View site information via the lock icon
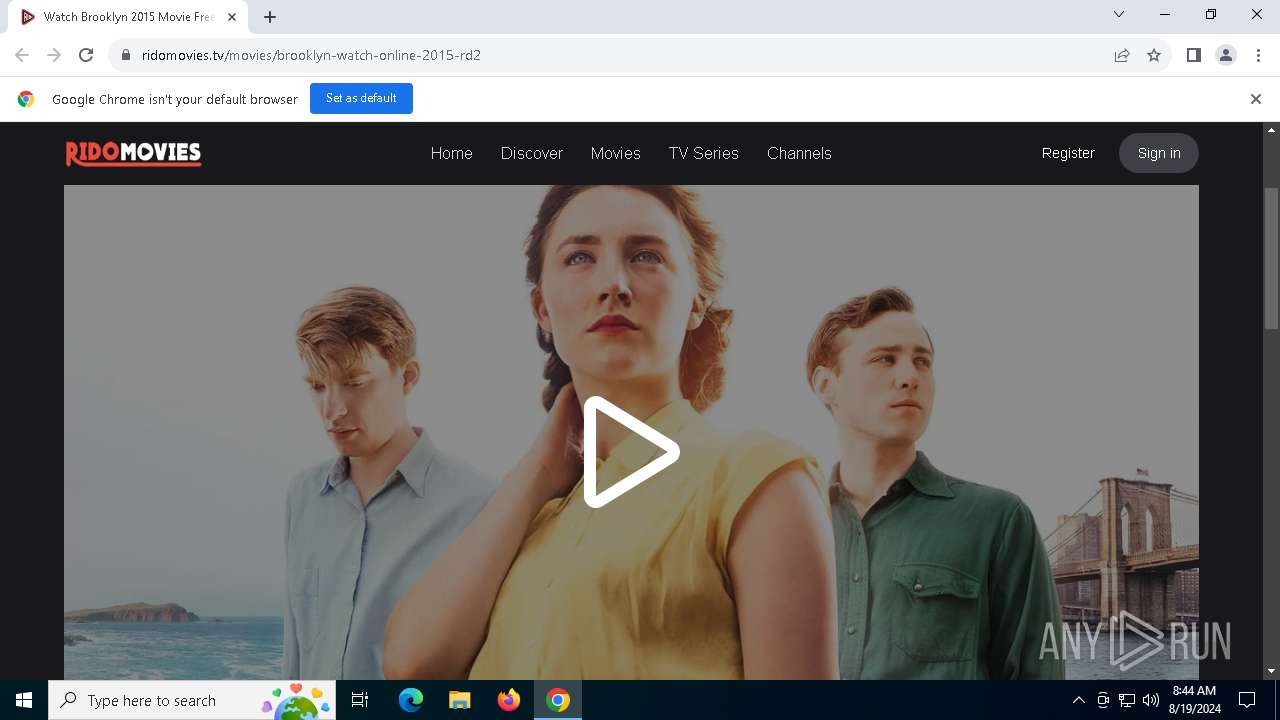The image size is (1280, 720). coord(126,55)
